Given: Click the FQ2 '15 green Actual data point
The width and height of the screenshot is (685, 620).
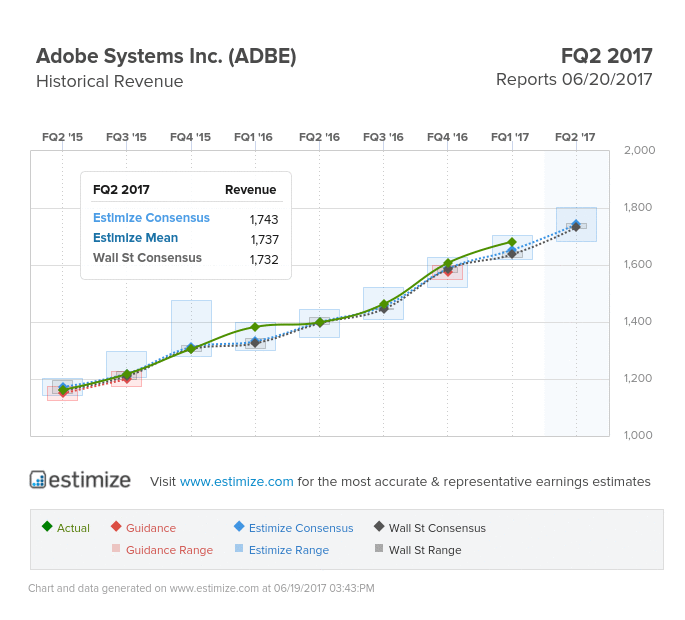Looking at the screenshot, I should 63,389.
